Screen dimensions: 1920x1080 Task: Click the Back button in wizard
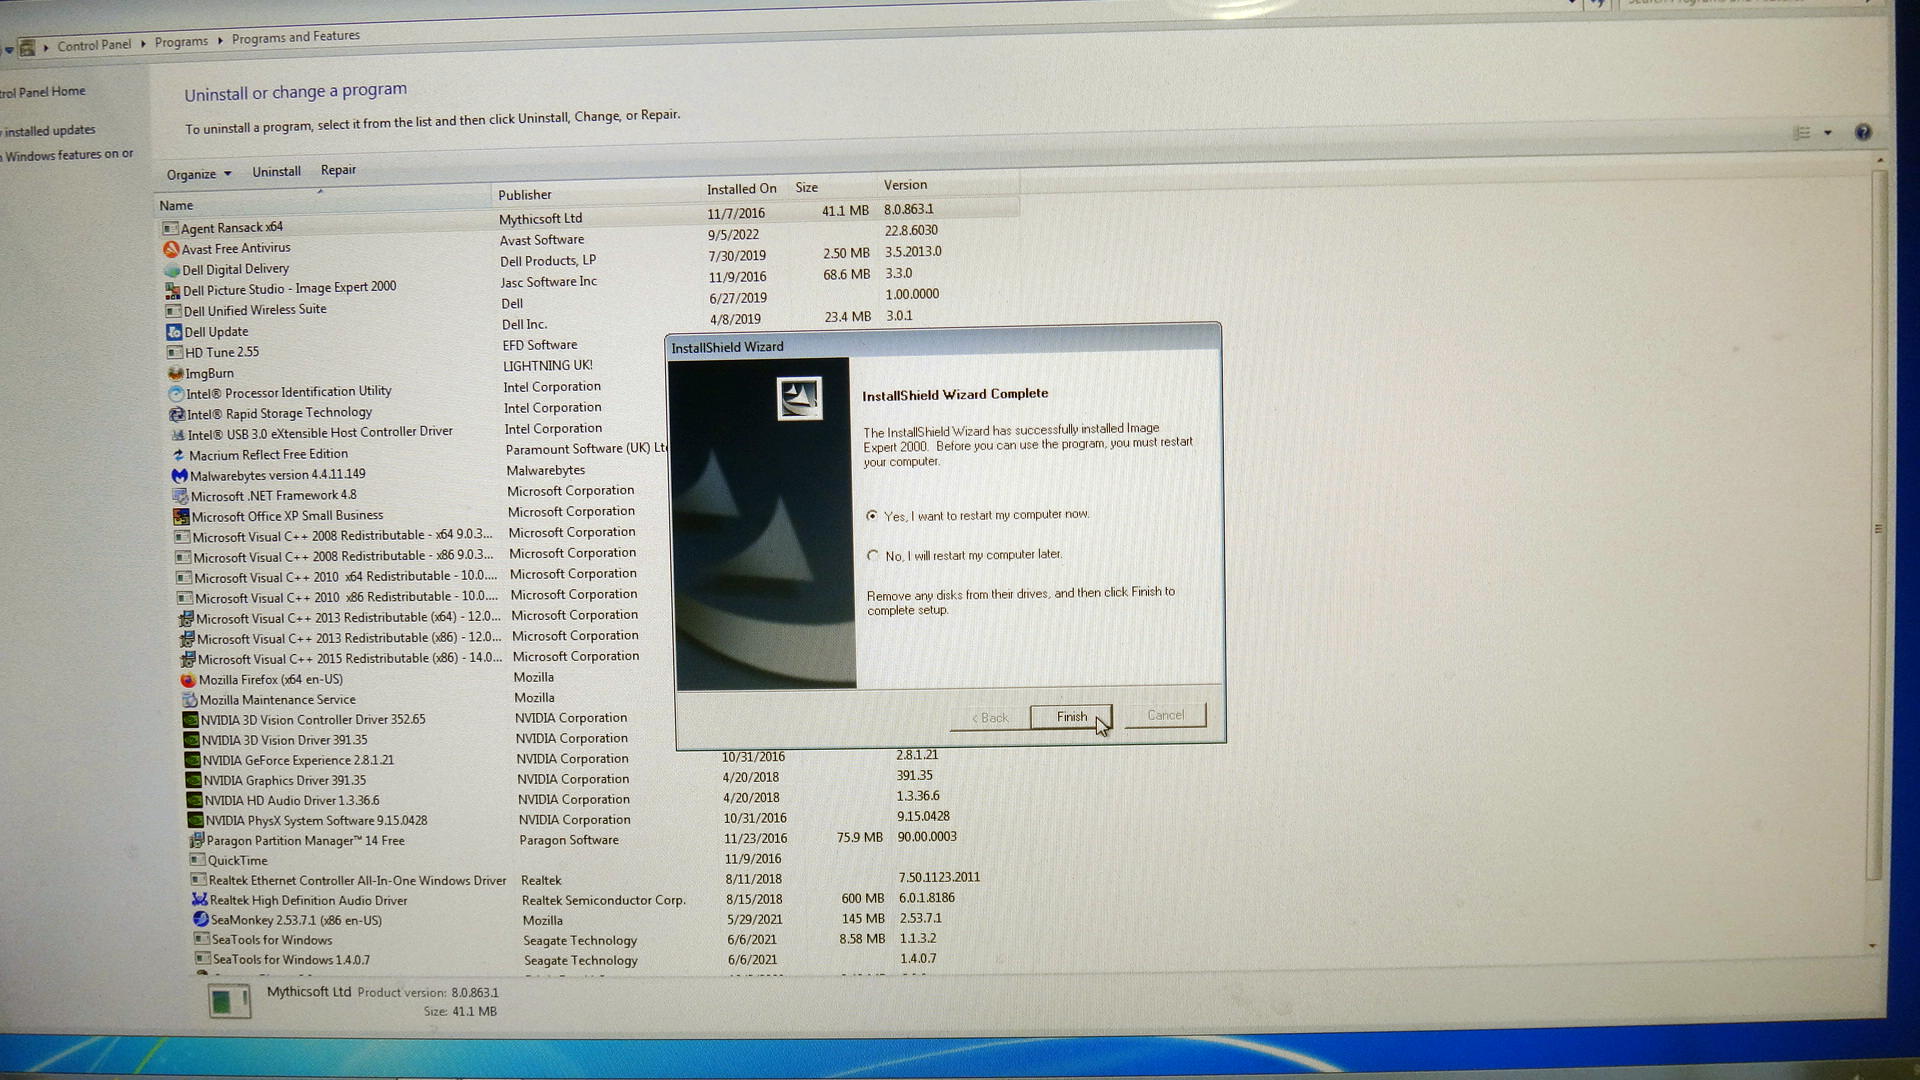990,718
